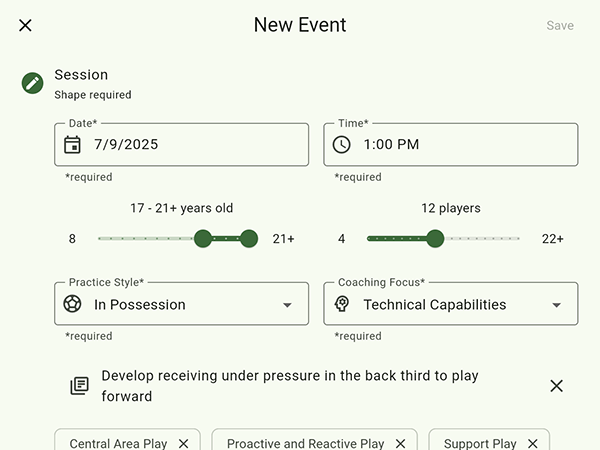Remove the Proactive and Reactive Play chip
600x450 pixels.
click(x=400, y=443)
